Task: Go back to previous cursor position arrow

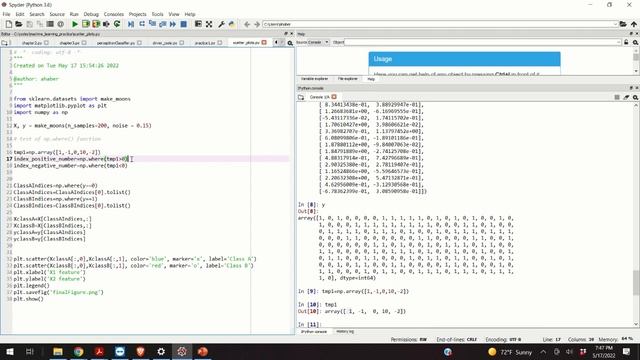Action: pos(247,24)
